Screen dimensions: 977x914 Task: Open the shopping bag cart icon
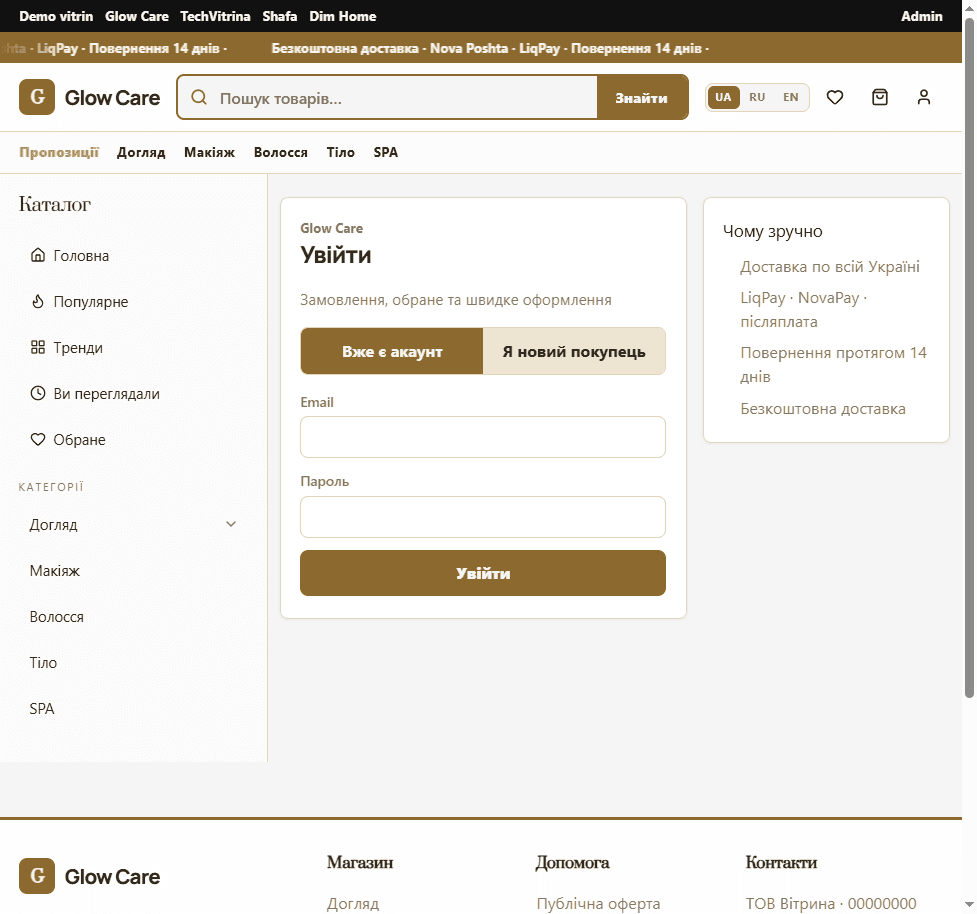pos(880,97)
